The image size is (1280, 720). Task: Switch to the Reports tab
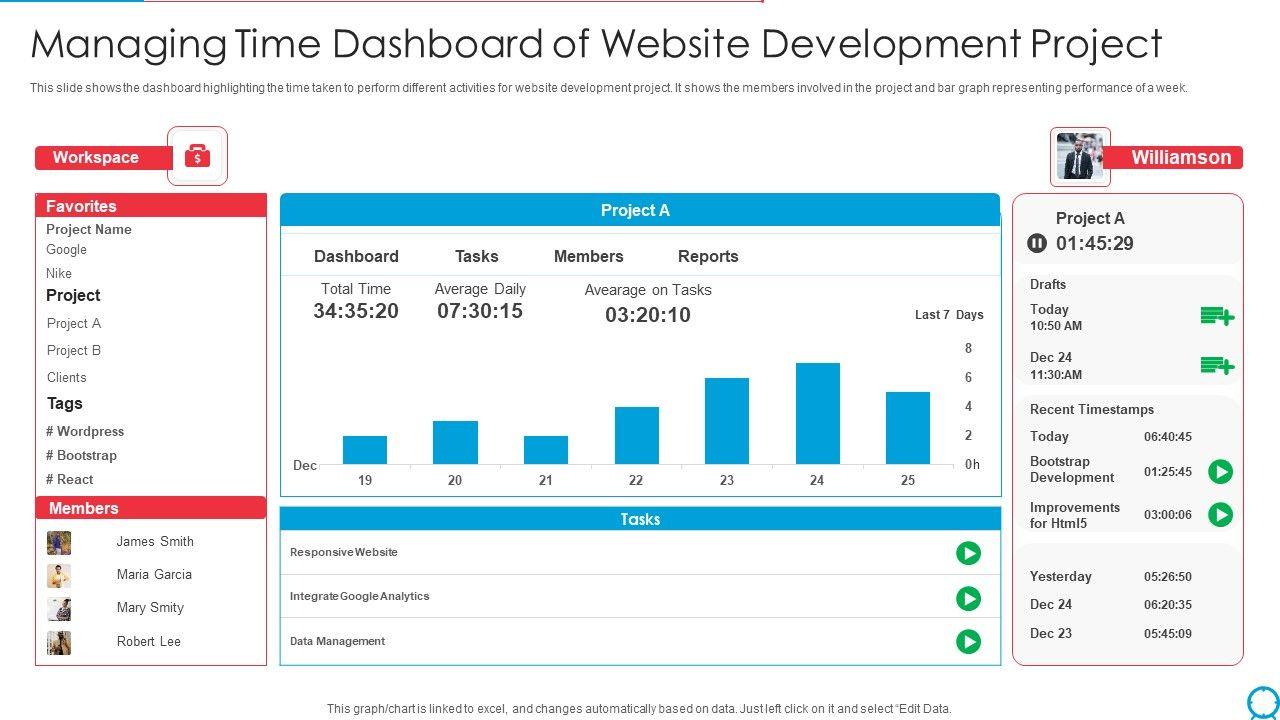coord(708,256)
